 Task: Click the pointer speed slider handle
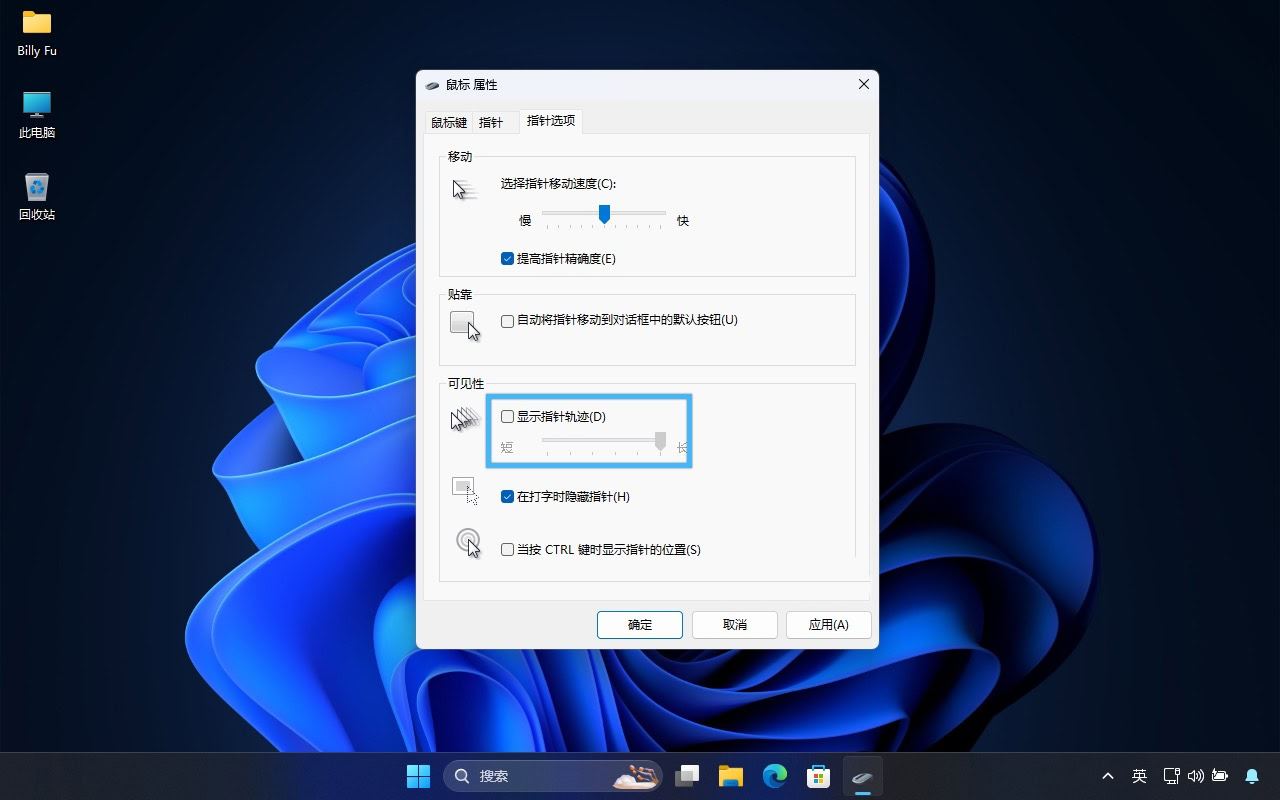pos(604,214)
